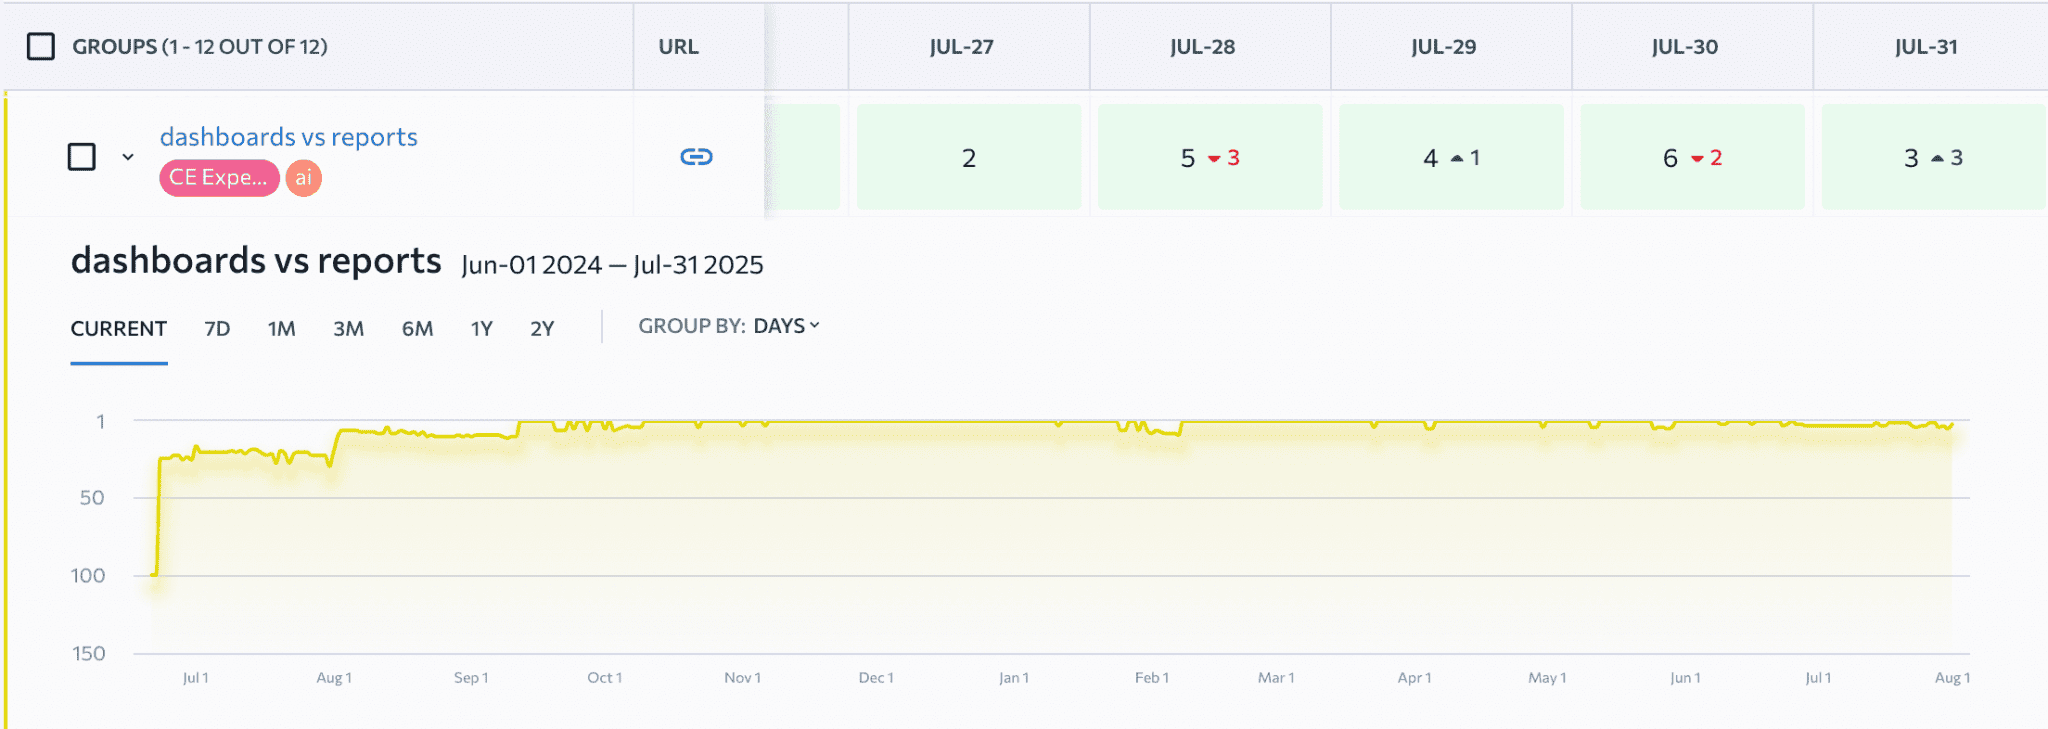Click the pink 'CE Expe...' tag
Viewport: 2048px width, 729px height.
(218, 178)
